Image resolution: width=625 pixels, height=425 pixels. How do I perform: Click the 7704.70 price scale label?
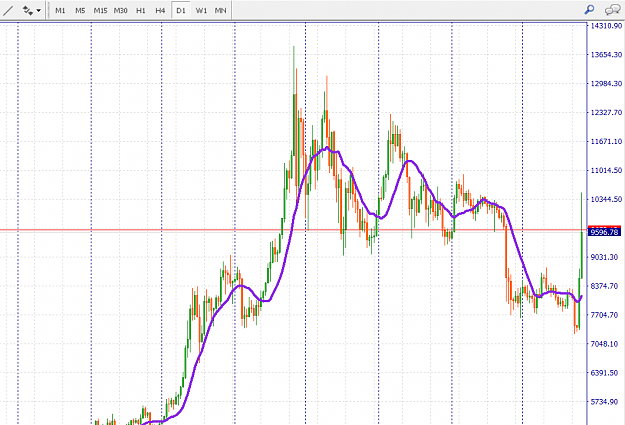coord(604,315)
